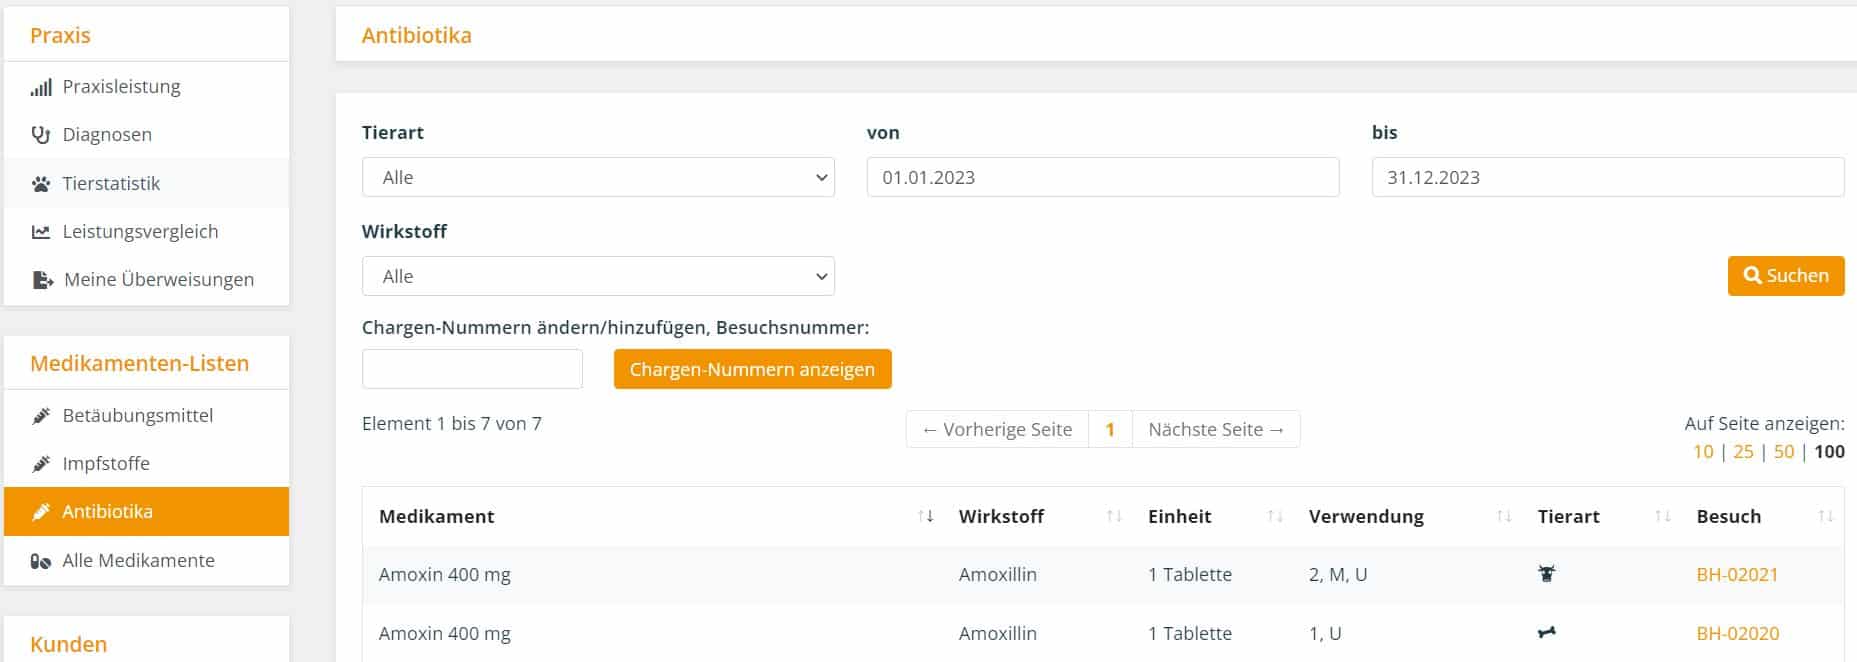Open the Meine Überweisungen export icon
The width and height of the screenshot is (1857, 662).
coord(42,280)
